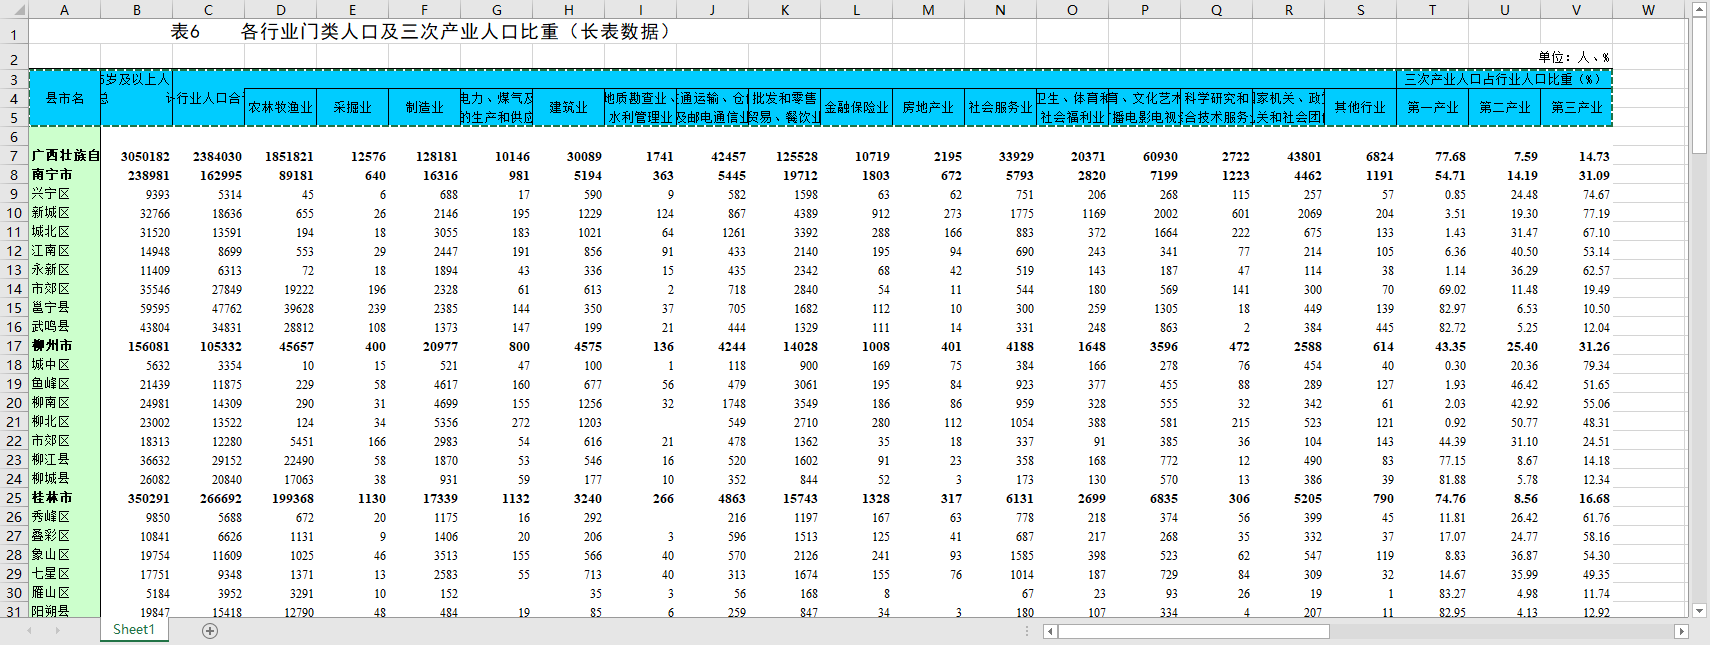Screen dimensions: 1710x645
Task: Click the cell with value 2384030
Action: tap(209, 156)
